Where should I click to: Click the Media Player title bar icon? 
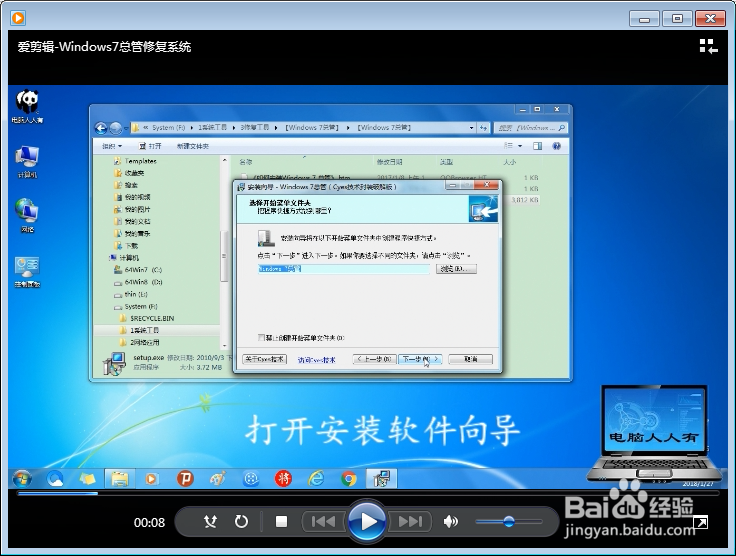pyautogui.click(x=19, y=18)
